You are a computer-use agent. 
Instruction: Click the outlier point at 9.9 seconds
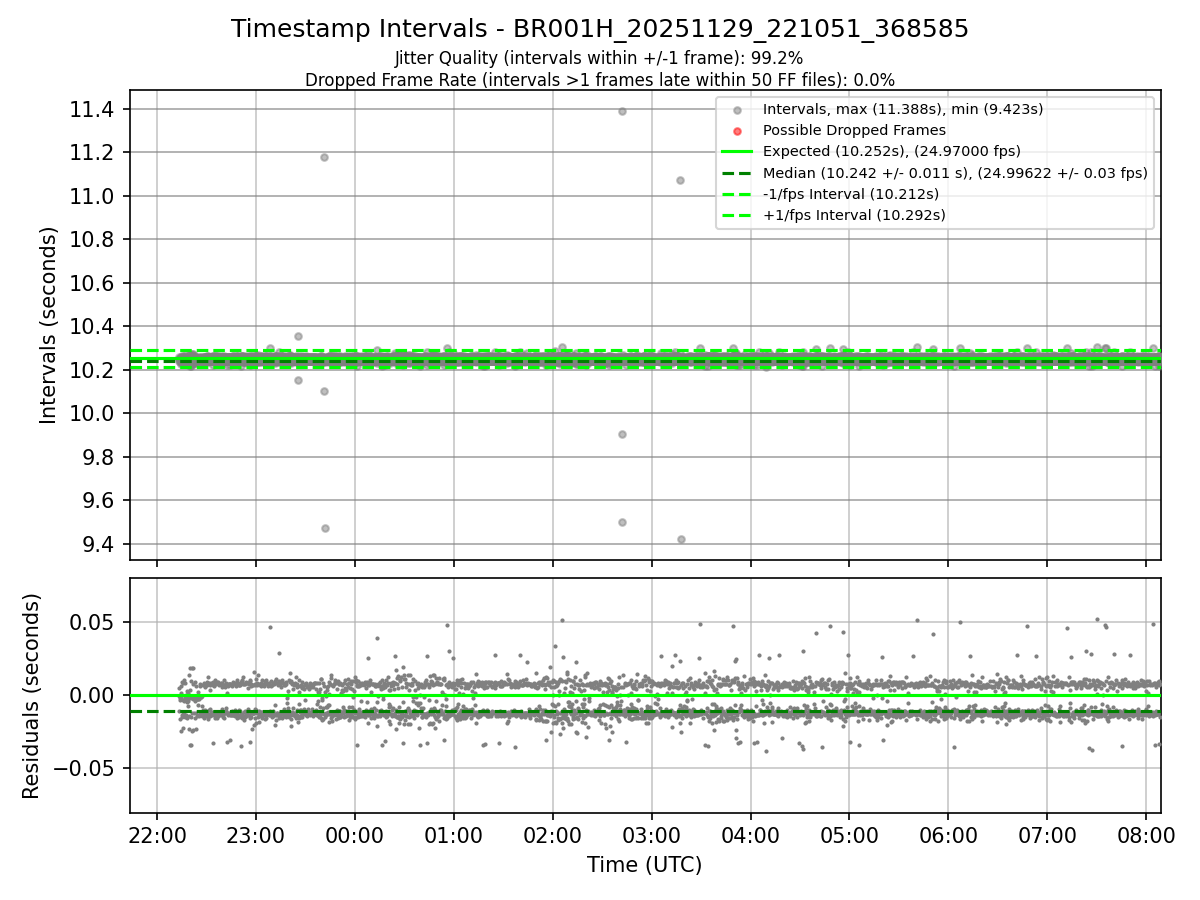click(622, 434)
